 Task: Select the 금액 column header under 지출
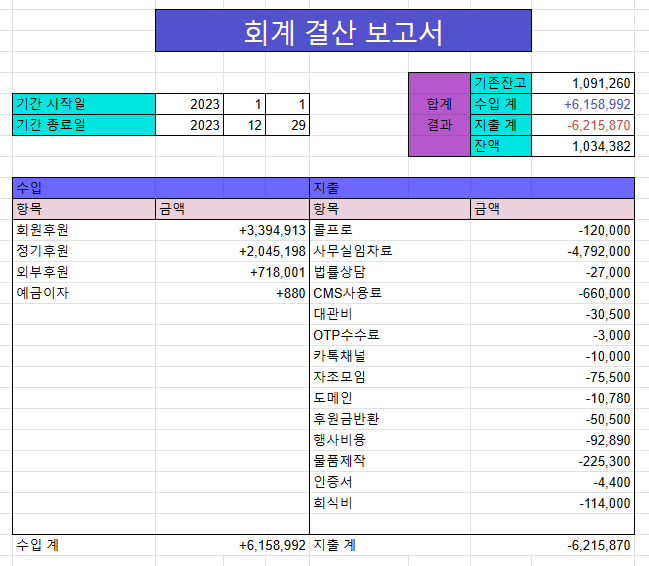[x=552, y=209]
